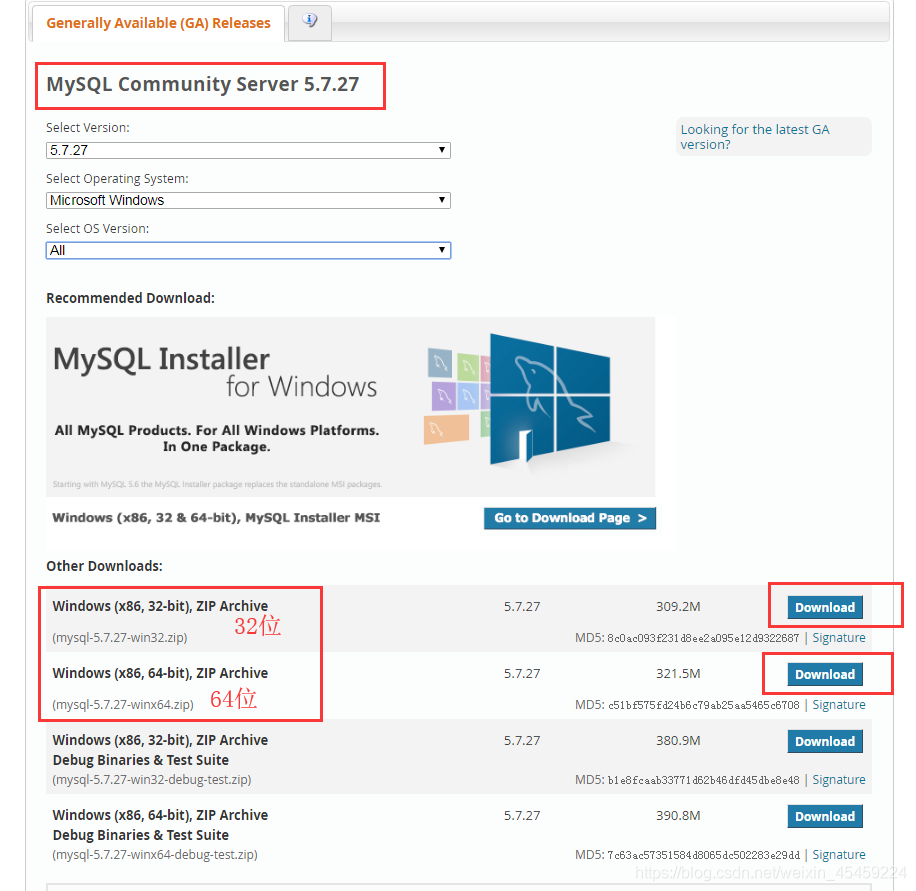This screenshot has height=891, width=916.
Task: Click the '390.8M' file size text
Action: tap(678, 816)
